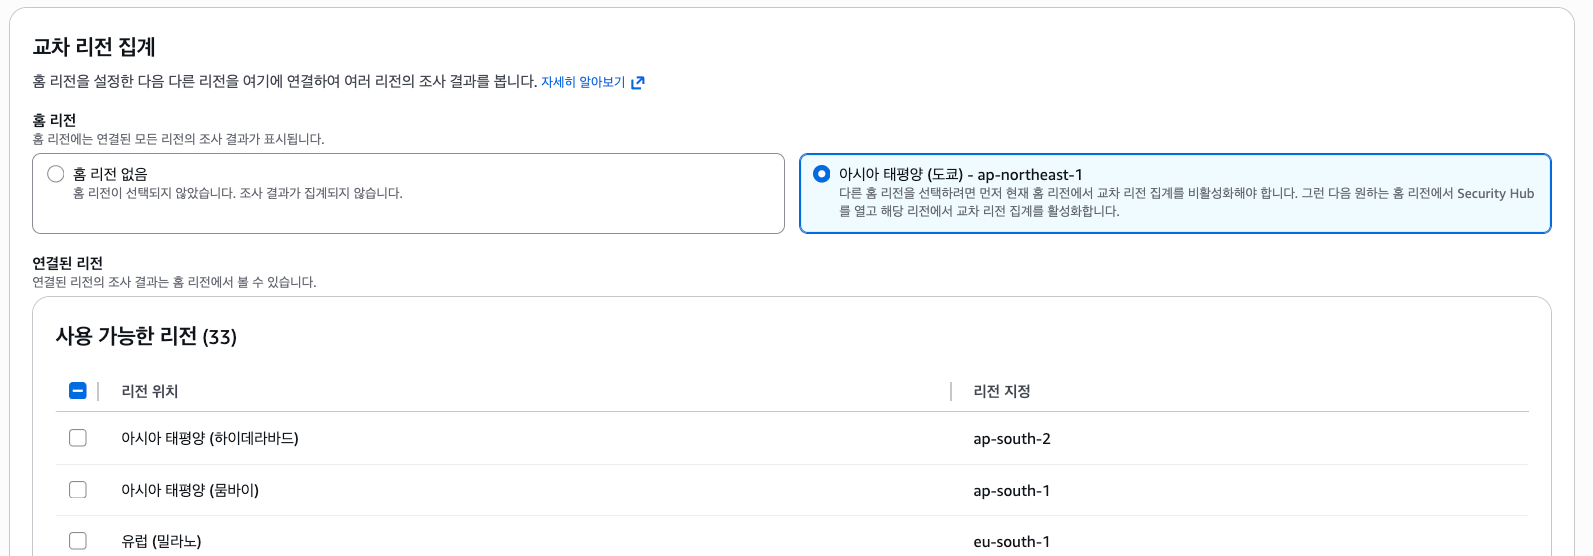Click the 리전 위치 column header
This screenshot has width=1593, height=556.
click(x=150, y=391)
